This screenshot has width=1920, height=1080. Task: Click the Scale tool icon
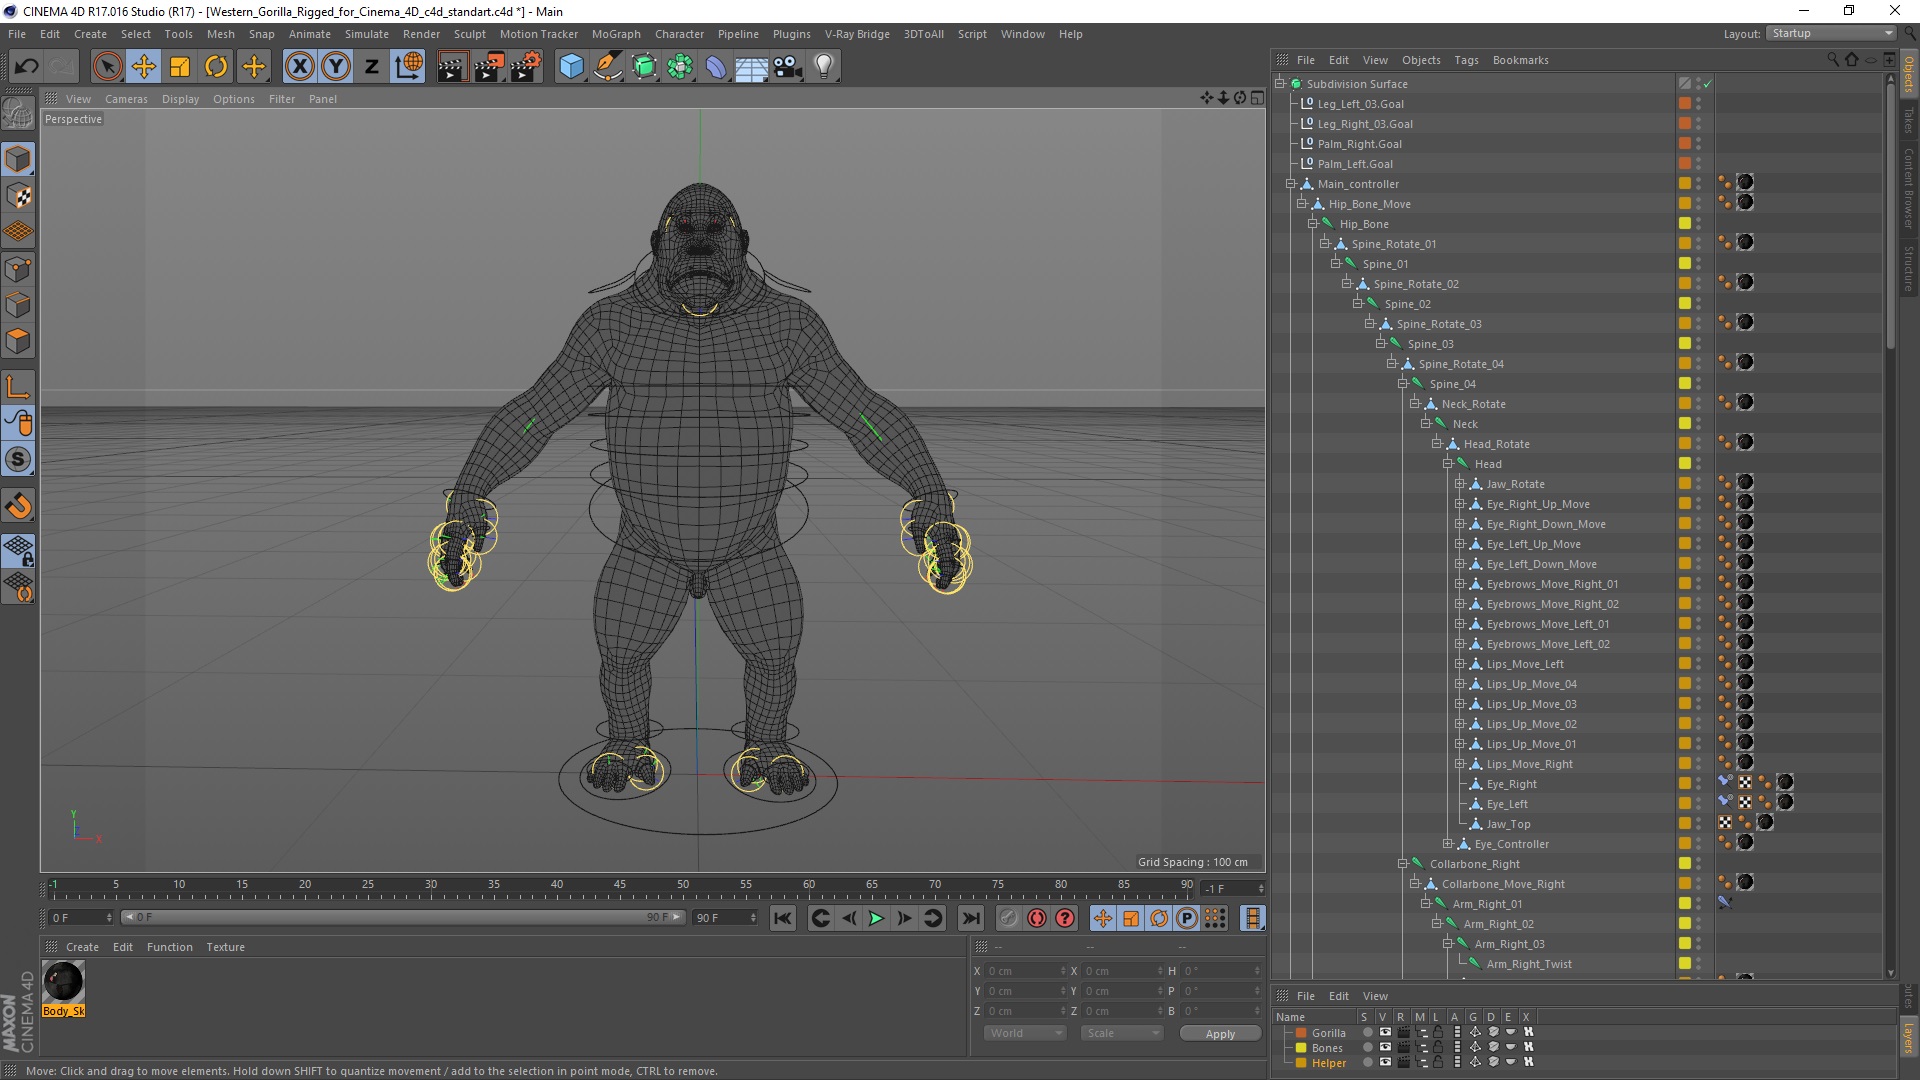tap(180, 67)
